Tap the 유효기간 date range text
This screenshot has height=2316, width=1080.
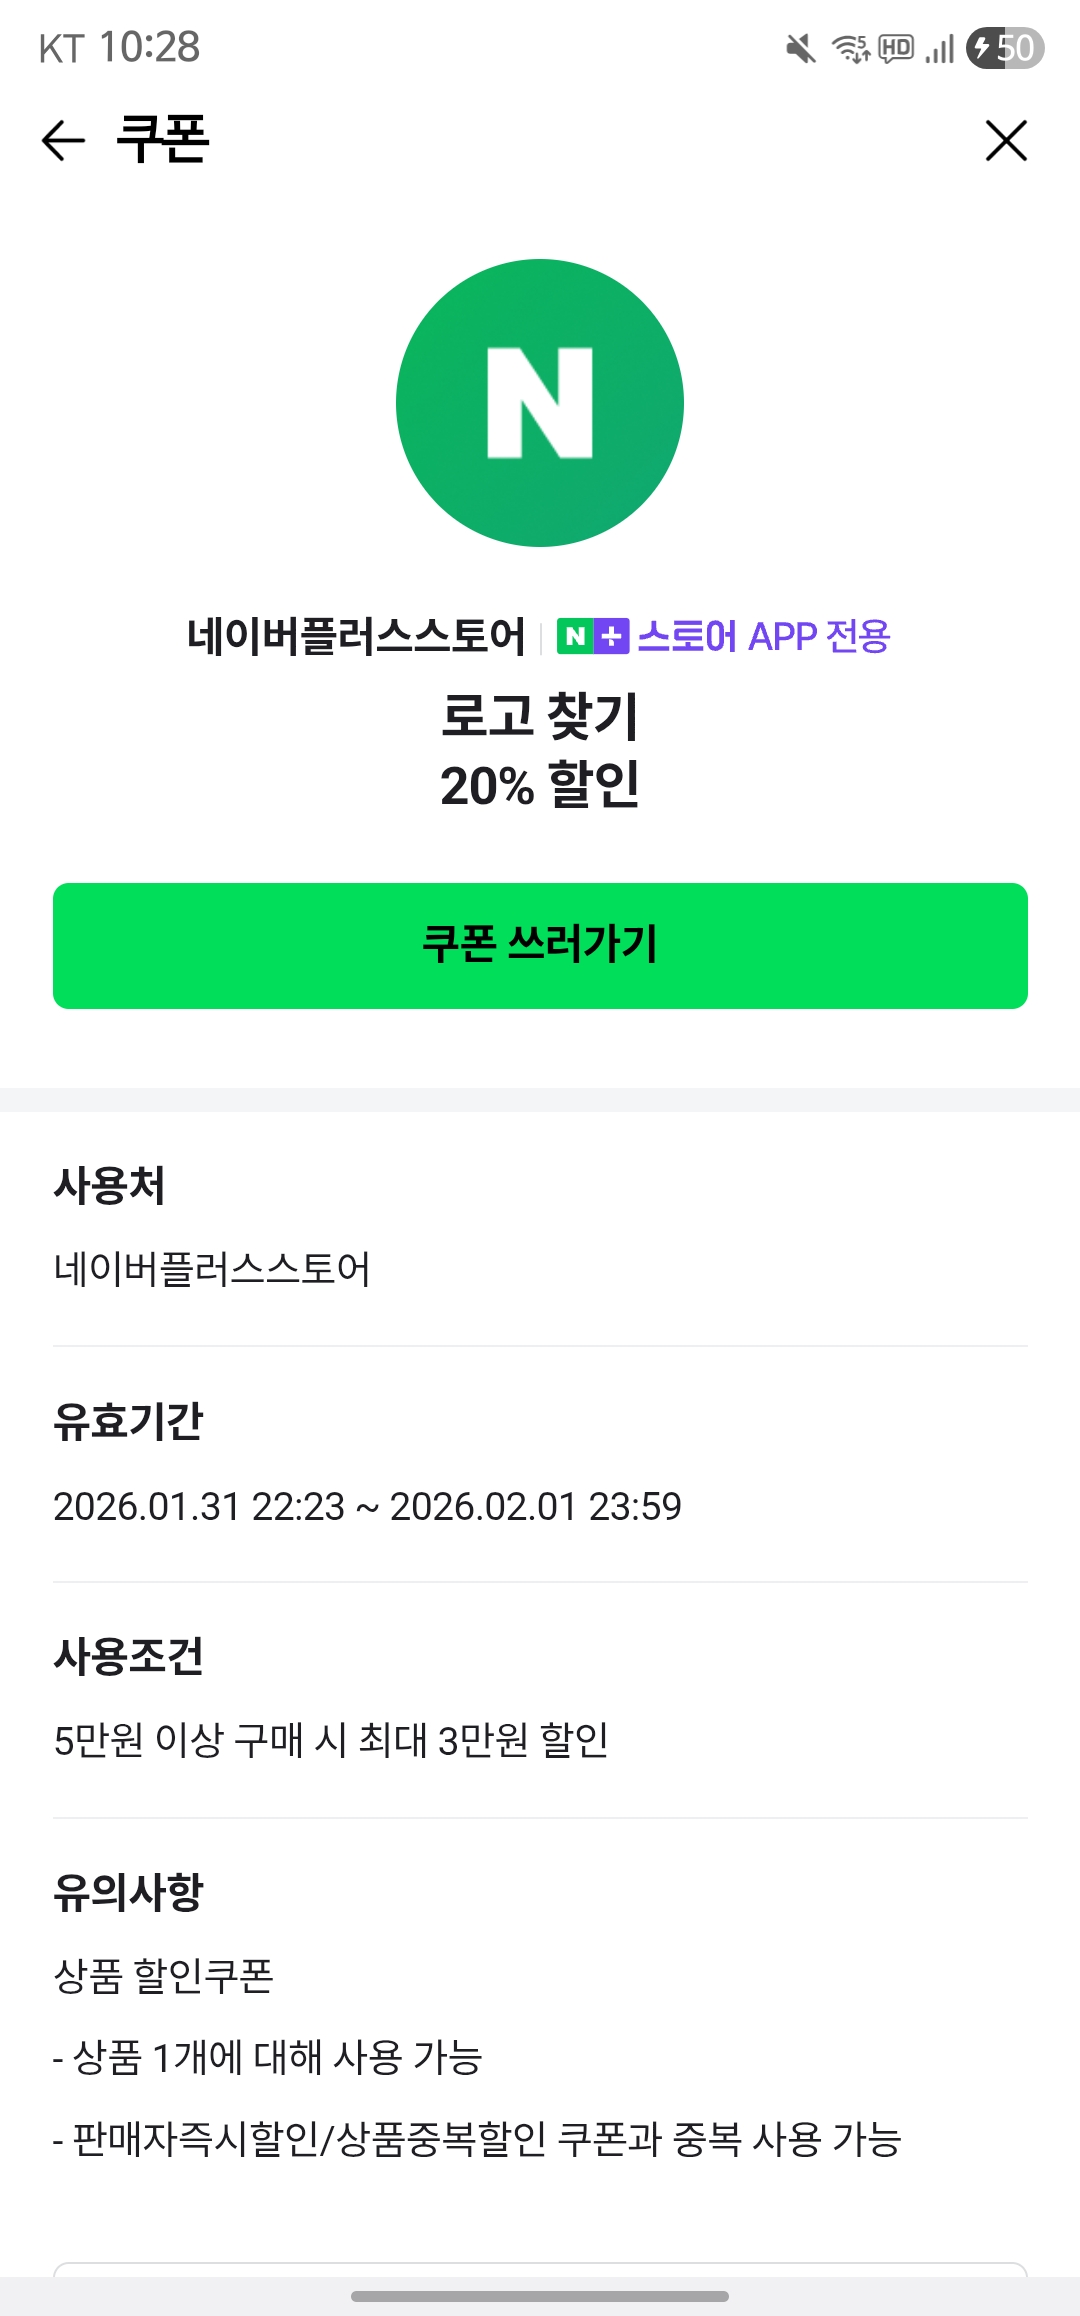point(367,1507)
